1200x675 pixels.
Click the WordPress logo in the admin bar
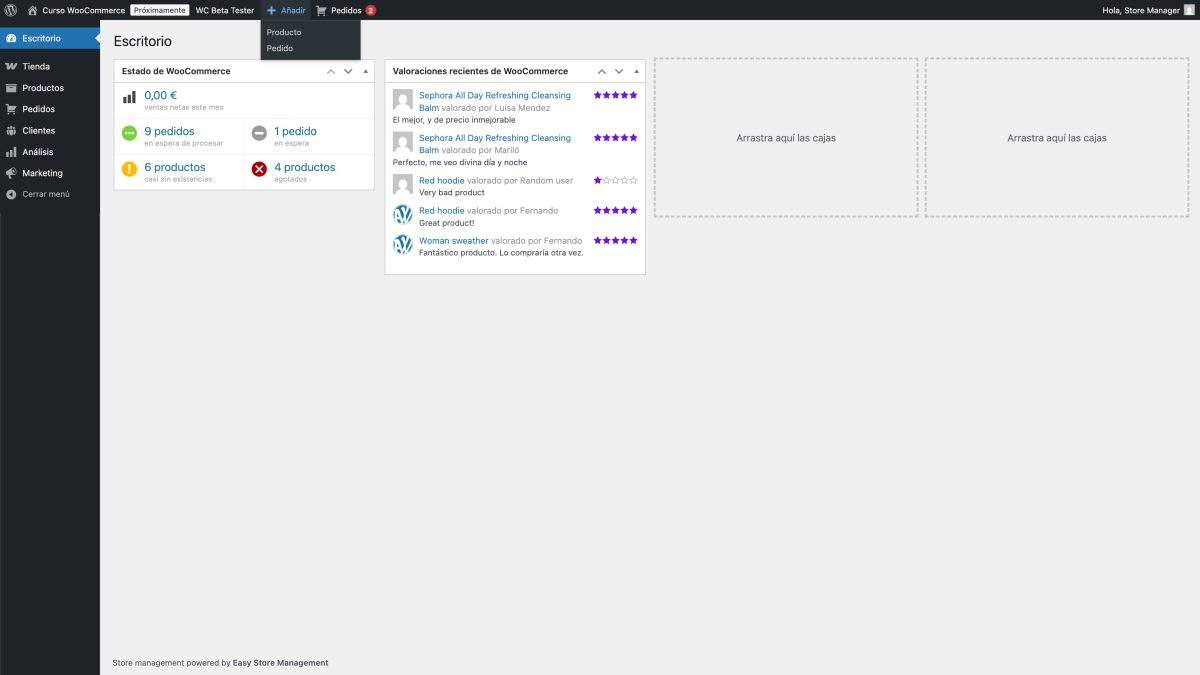(x=10, y=10)
